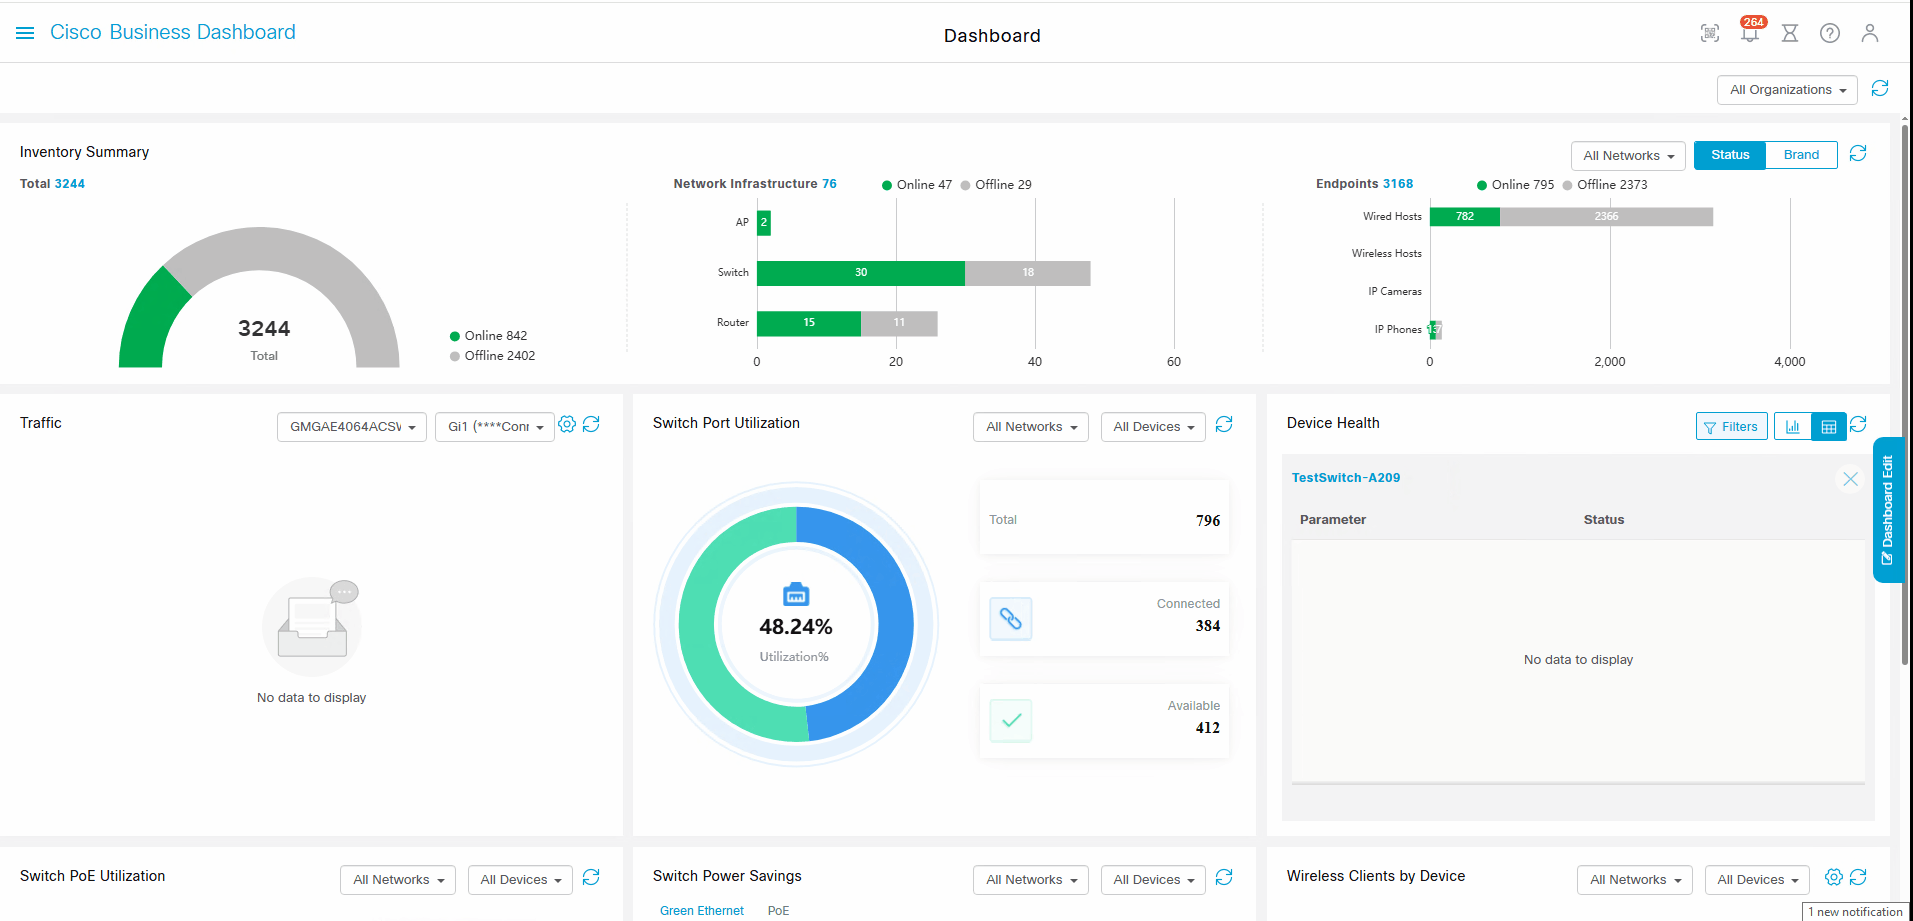Open the network discovery scan icon in header
The width and height of the screenshot is (1913, 921).
1710,33
